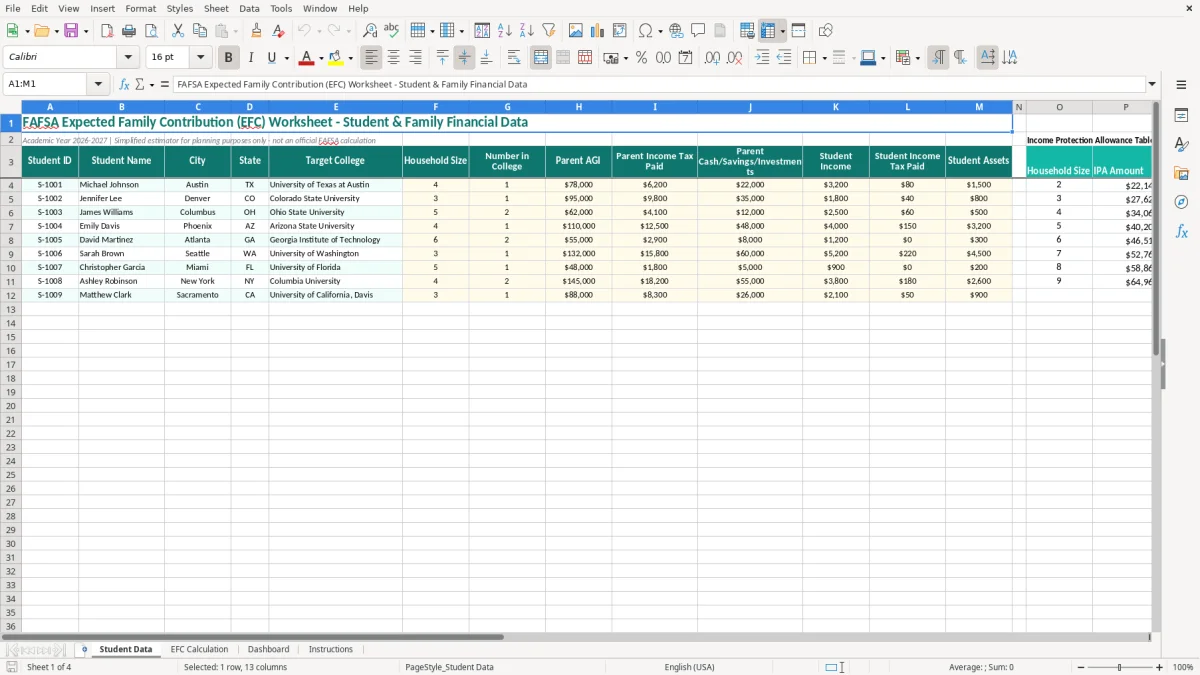Switch to the EFC Calculation sheet tab

pyautogui.click(x=199, y=649)
